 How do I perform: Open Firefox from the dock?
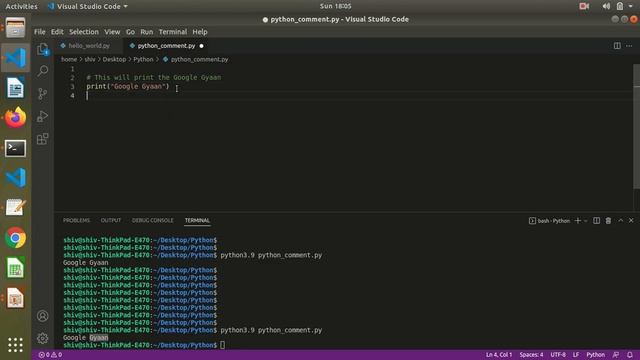tap(16, 118)
